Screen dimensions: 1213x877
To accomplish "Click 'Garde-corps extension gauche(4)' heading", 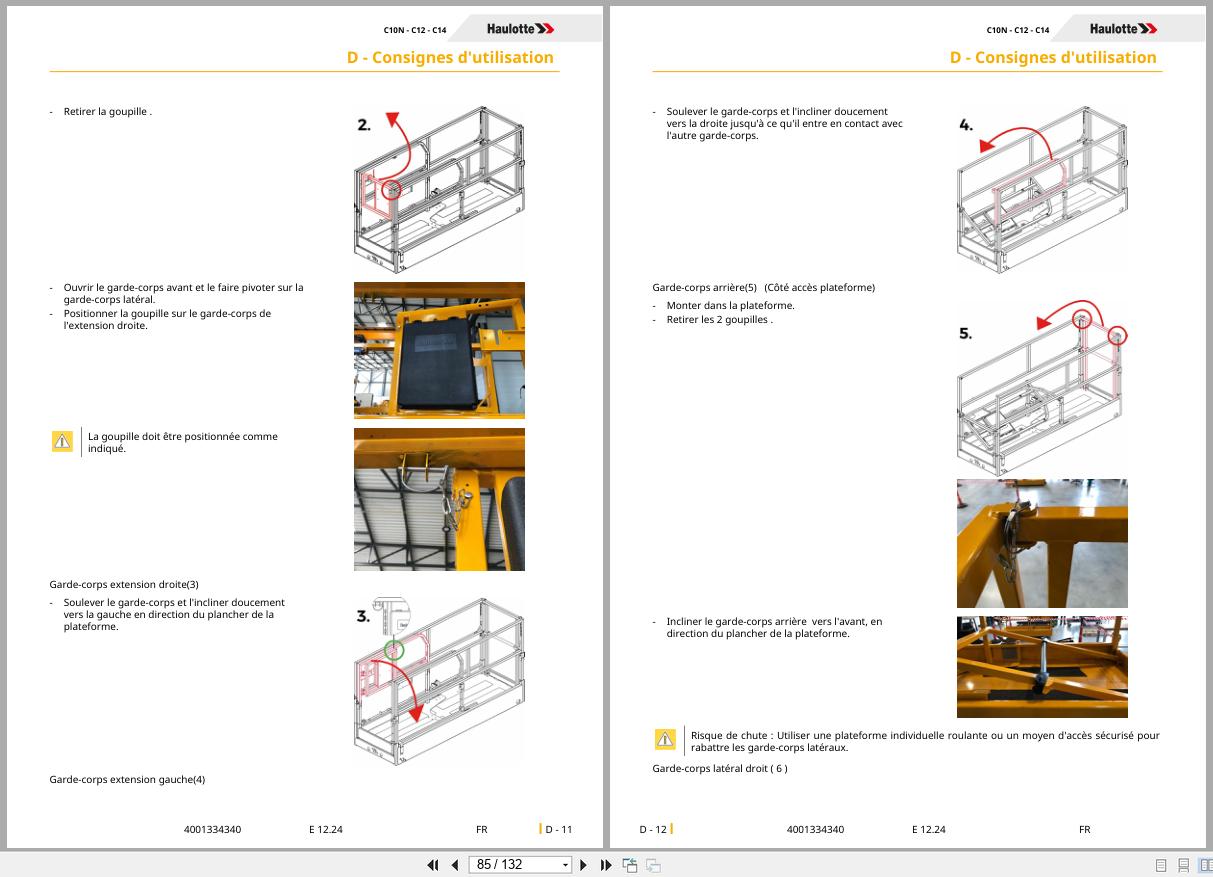I will (x=127, y=779).
